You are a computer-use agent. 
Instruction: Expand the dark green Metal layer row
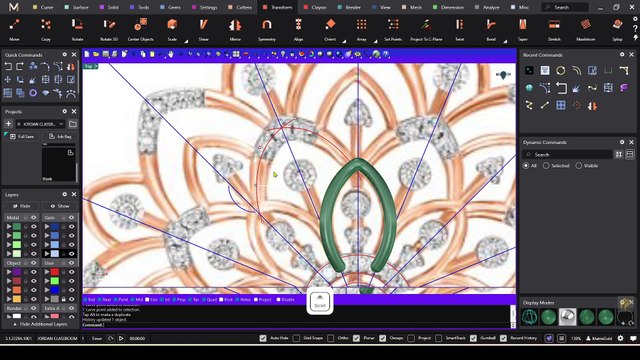pos(9,227)
